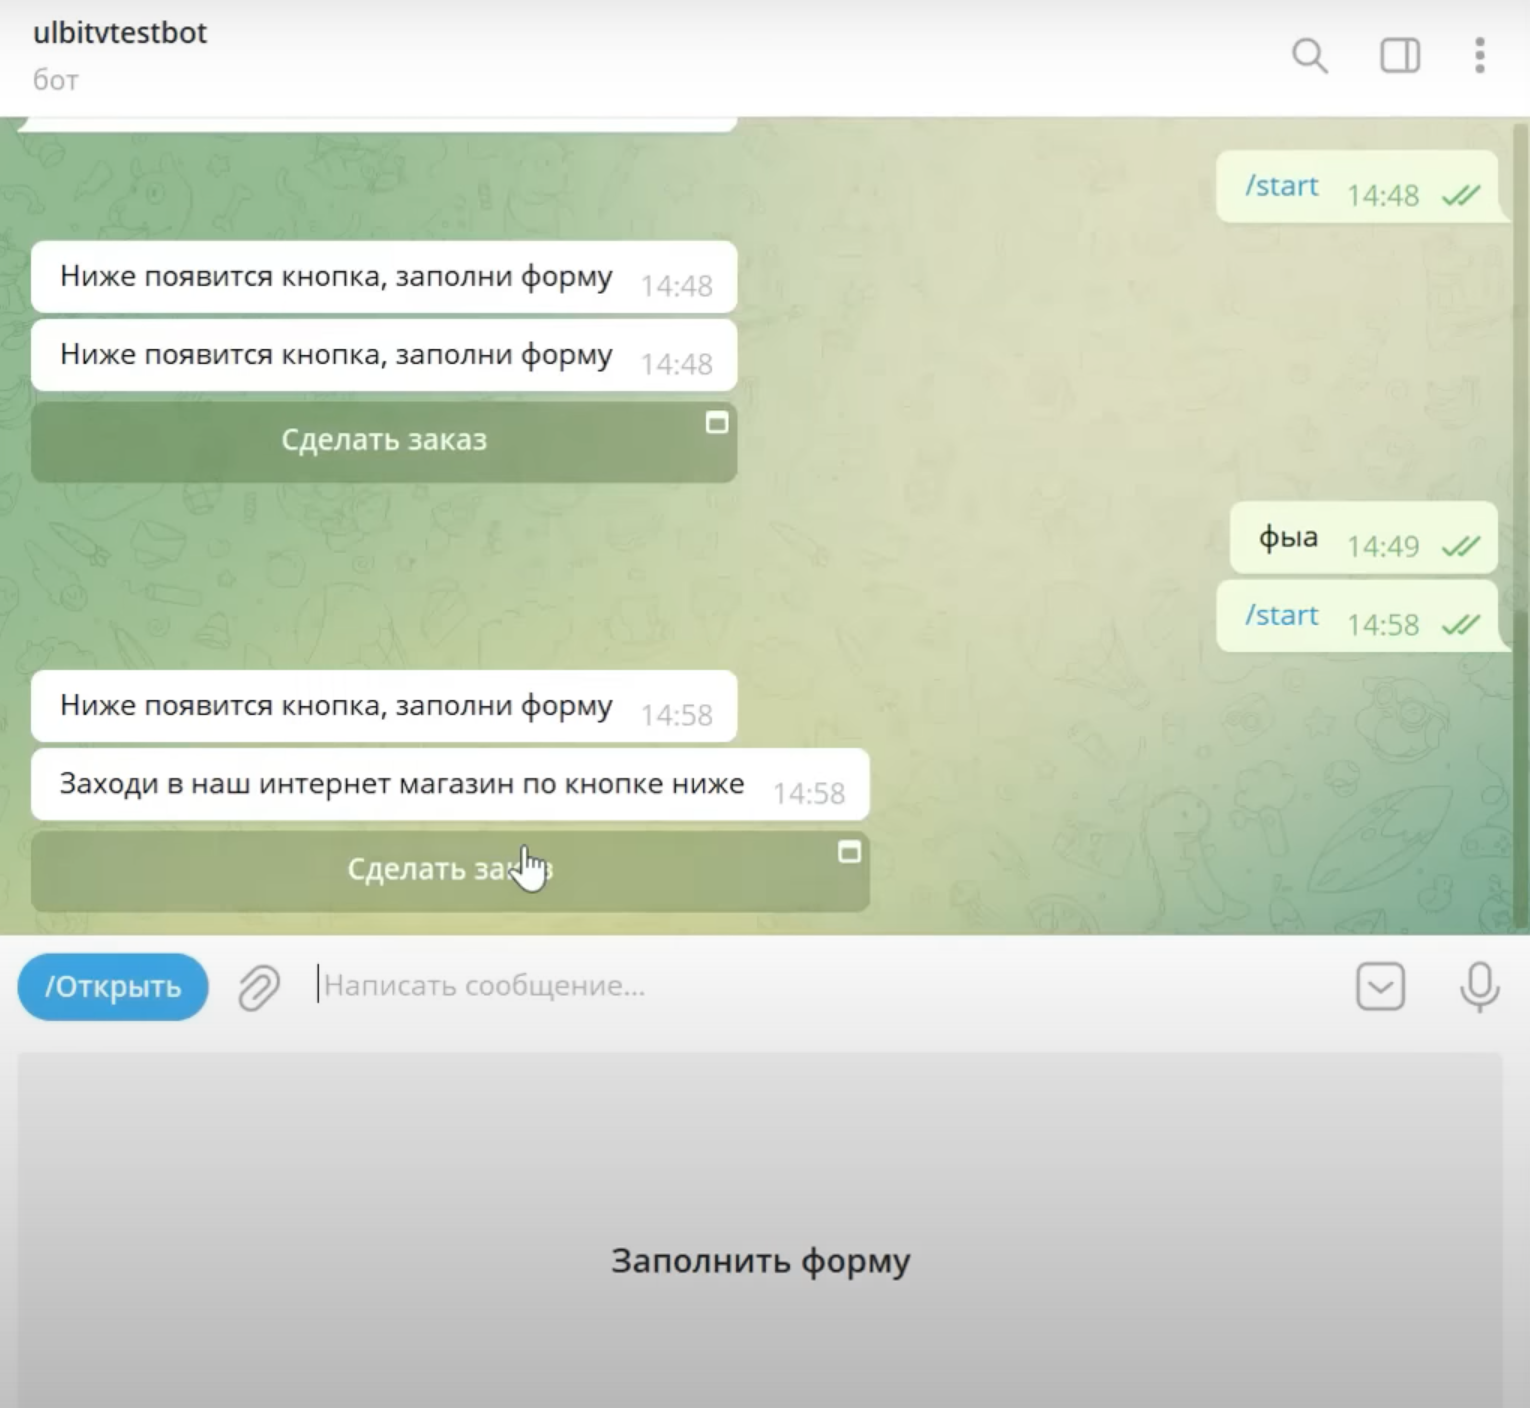Viewport: 1530px width, 1408px height.
Task: Click the blue /Открыть menu button
Action: tap(113, 987)
